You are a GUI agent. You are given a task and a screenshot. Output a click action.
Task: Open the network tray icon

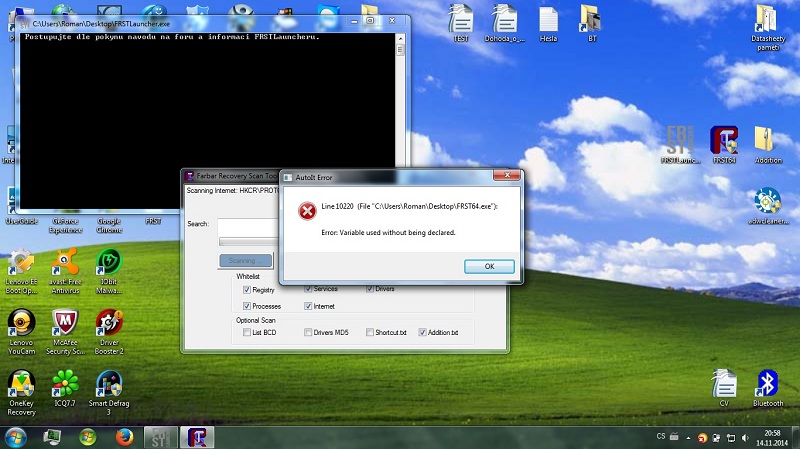click(x=731, y=438)
